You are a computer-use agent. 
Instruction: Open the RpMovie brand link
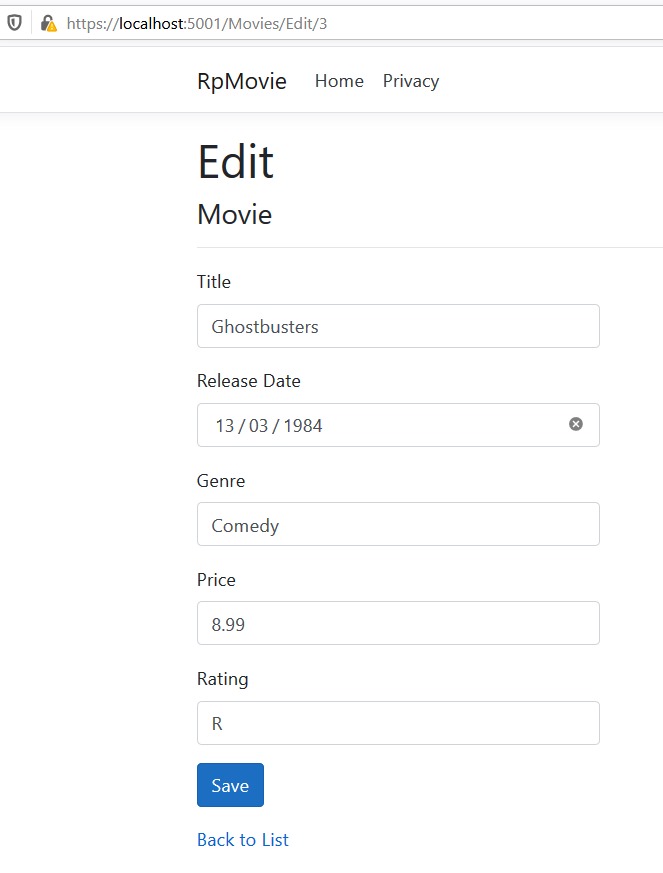(x=241, y=81)
